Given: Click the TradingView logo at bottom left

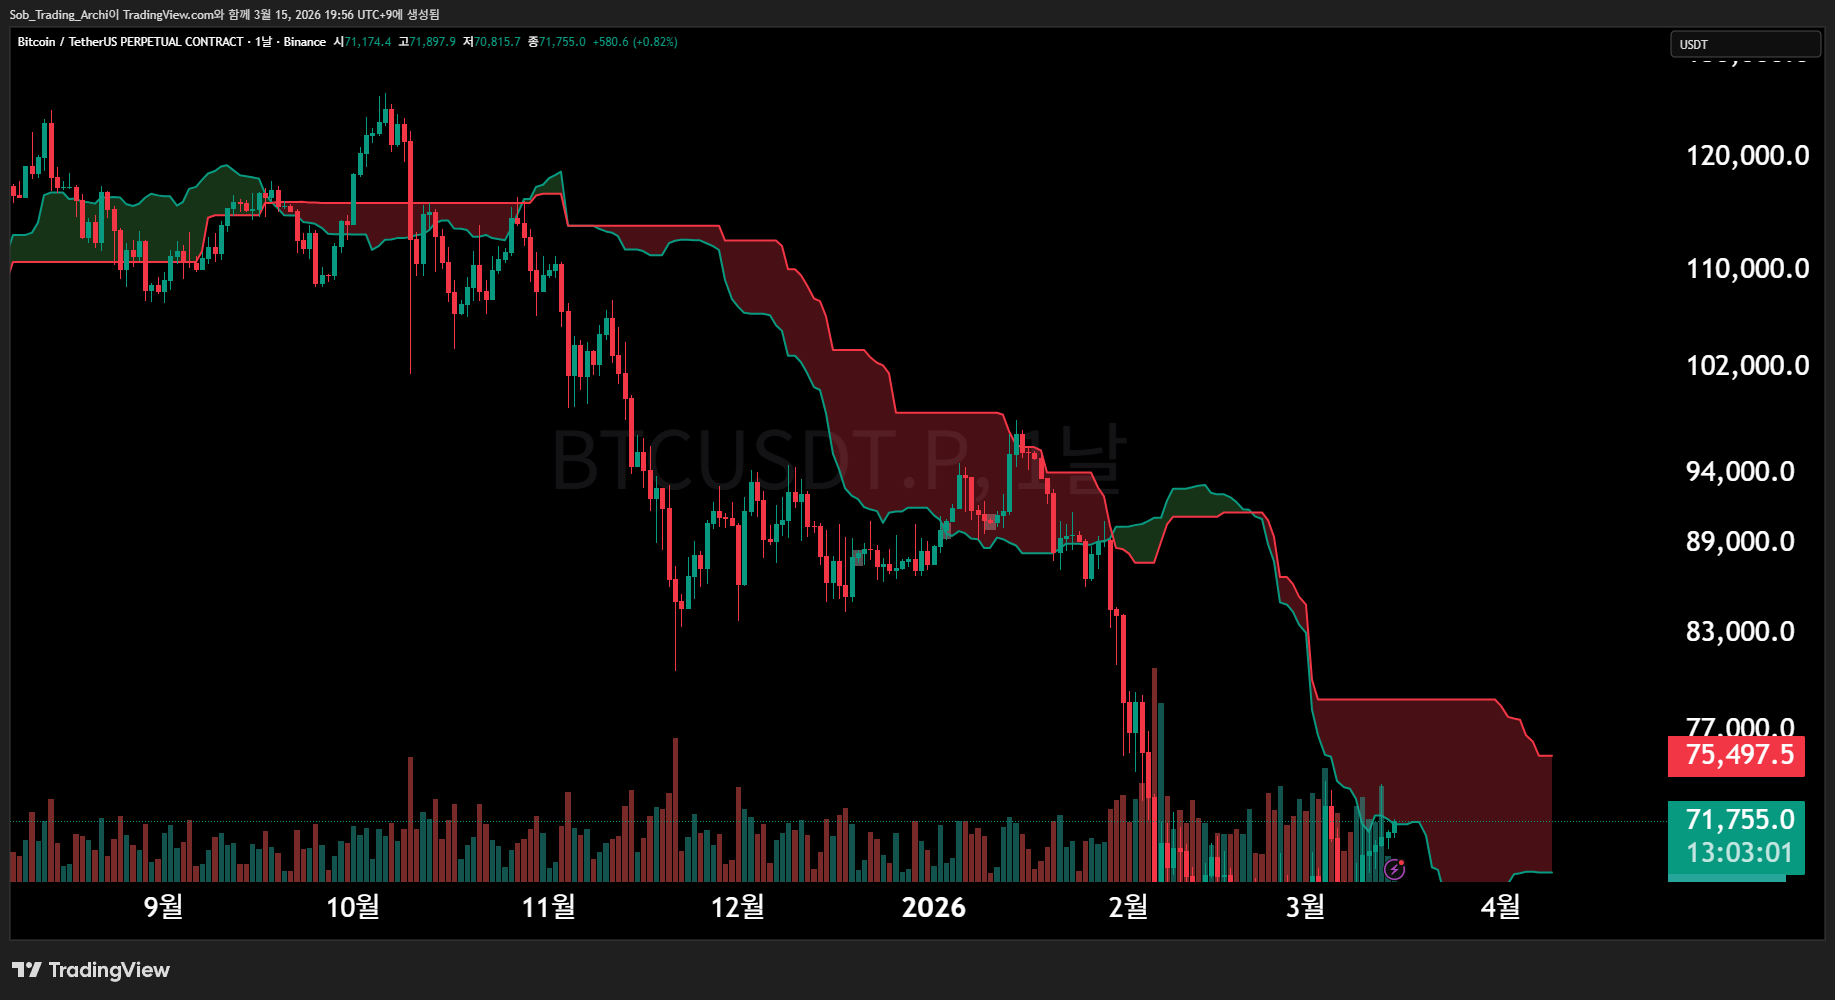Looking at the screenshot, I should 91,970.
